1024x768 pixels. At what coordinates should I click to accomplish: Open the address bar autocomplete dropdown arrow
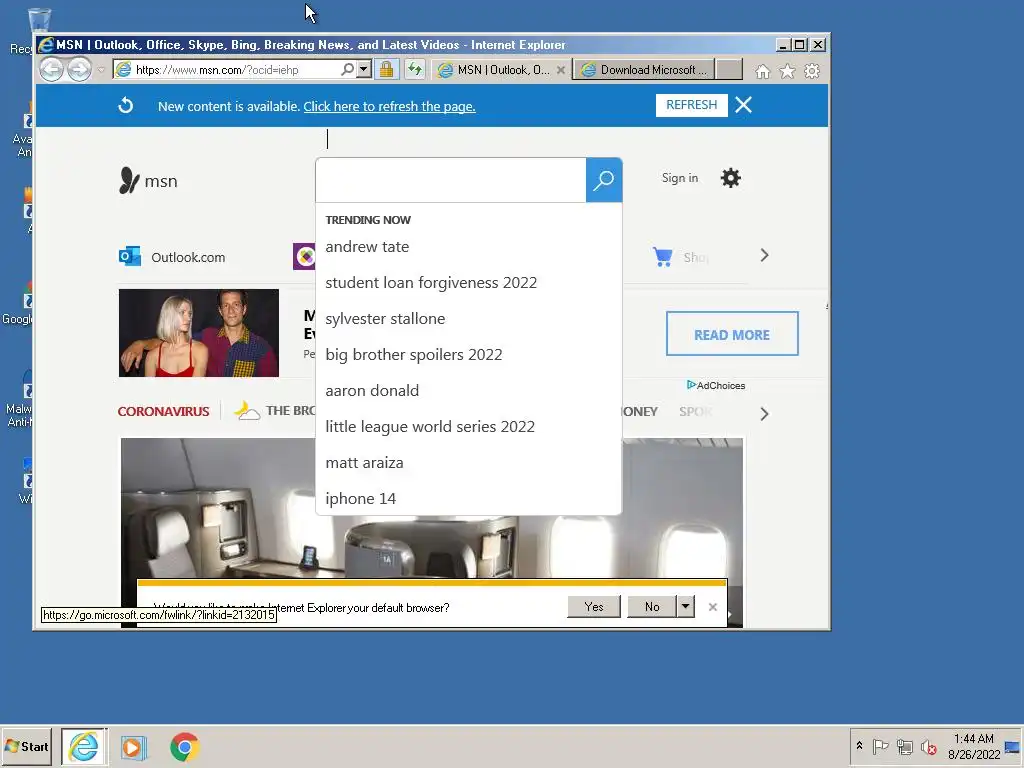[364, 69]
